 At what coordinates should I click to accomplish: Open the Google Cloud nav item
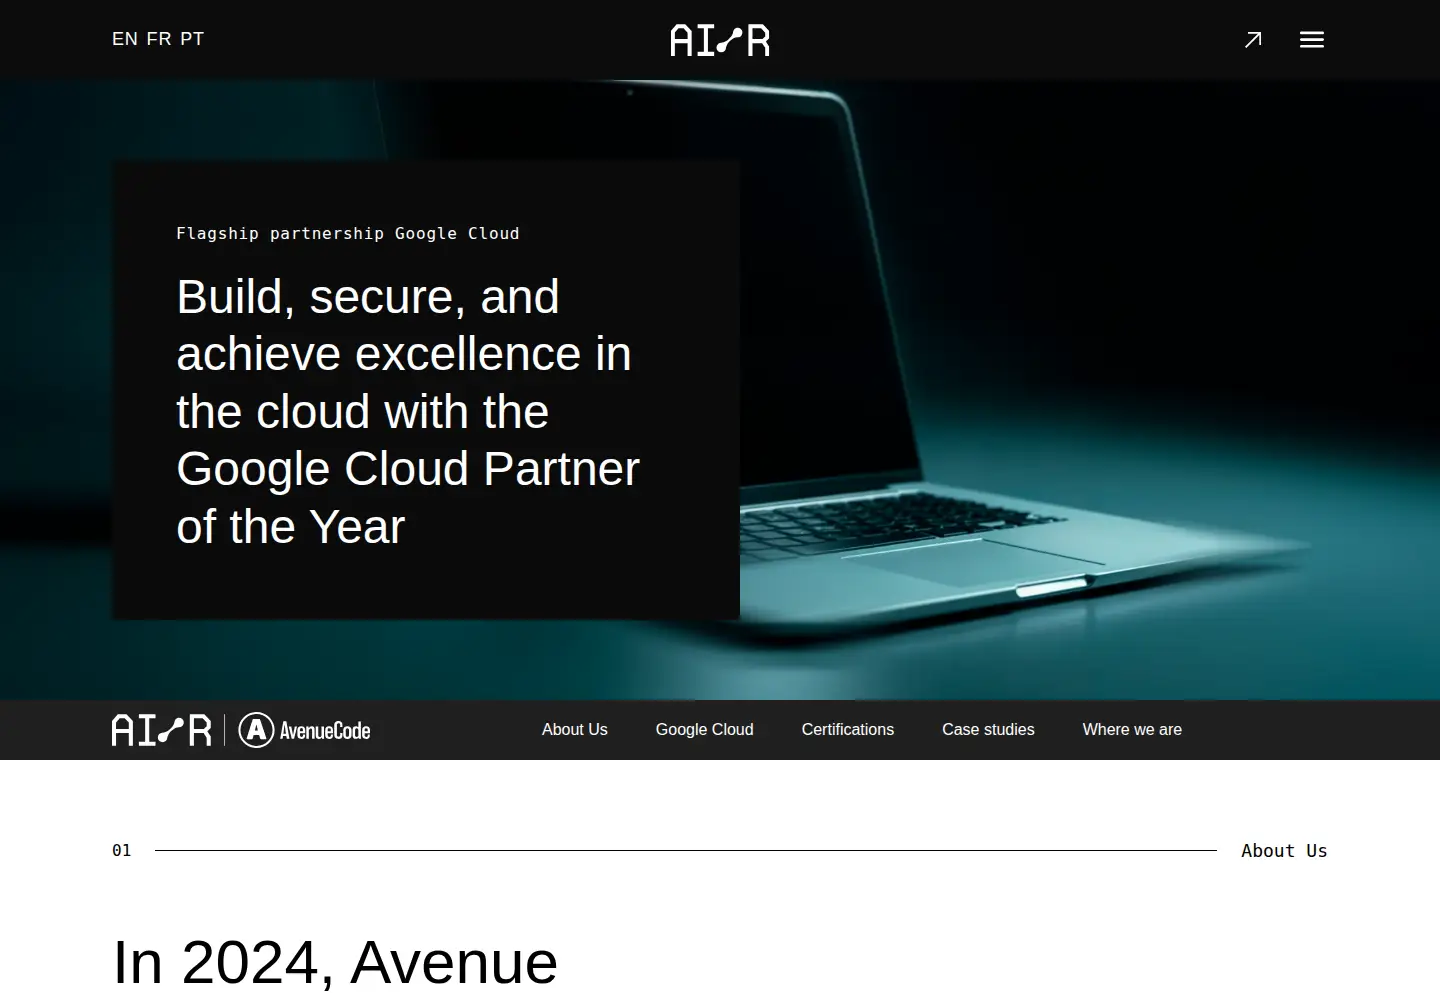705,730
